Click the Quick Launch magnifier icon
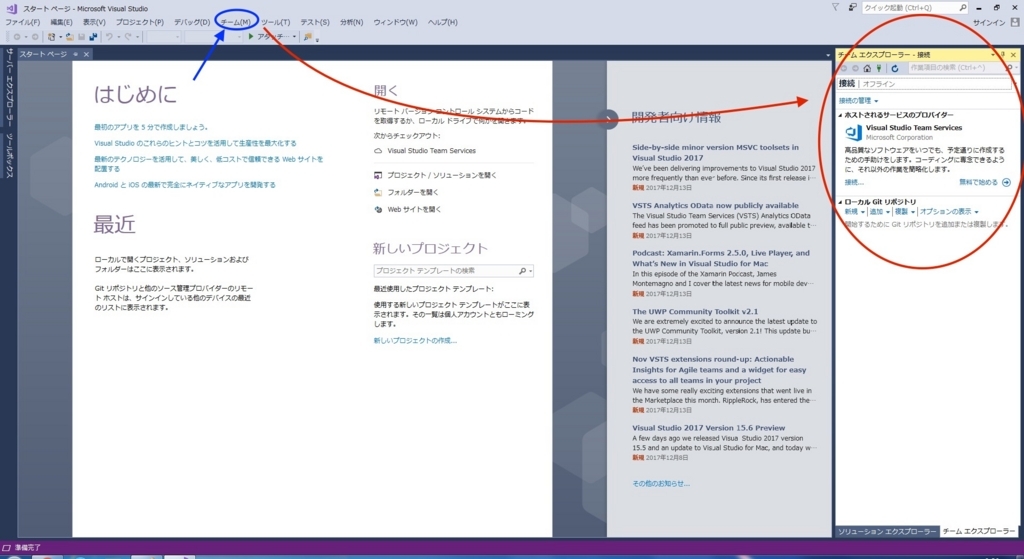Screen dimensions: 1024x559 pos(963,8)
